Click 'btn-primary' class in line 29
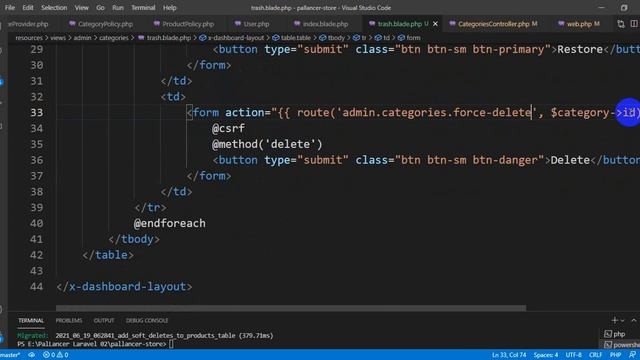Viewport: 640px width, 360px height. [x=509, y=49]
